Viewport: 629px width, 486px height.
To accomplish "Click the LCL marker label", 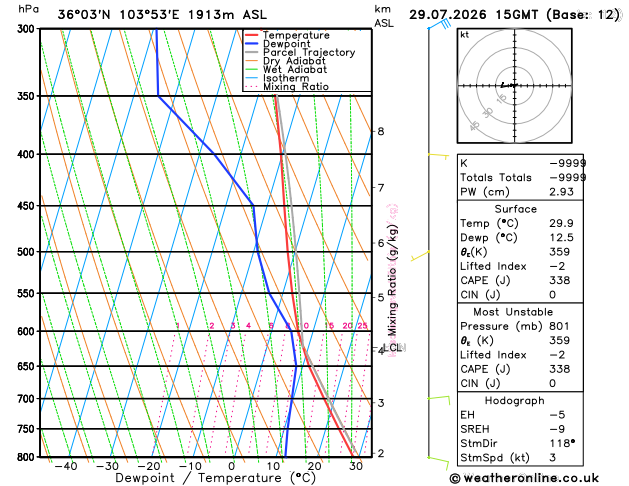I will (x=392, y=347).
